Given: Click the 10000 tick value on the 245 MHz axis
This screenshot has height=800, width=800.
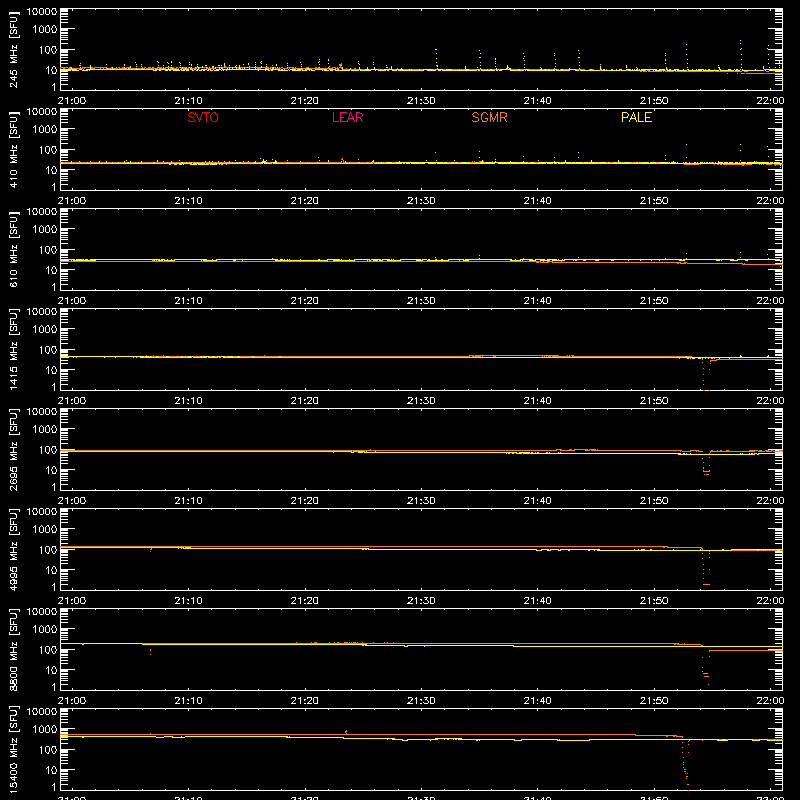Looking at the screenshot, I should point(42,12).
